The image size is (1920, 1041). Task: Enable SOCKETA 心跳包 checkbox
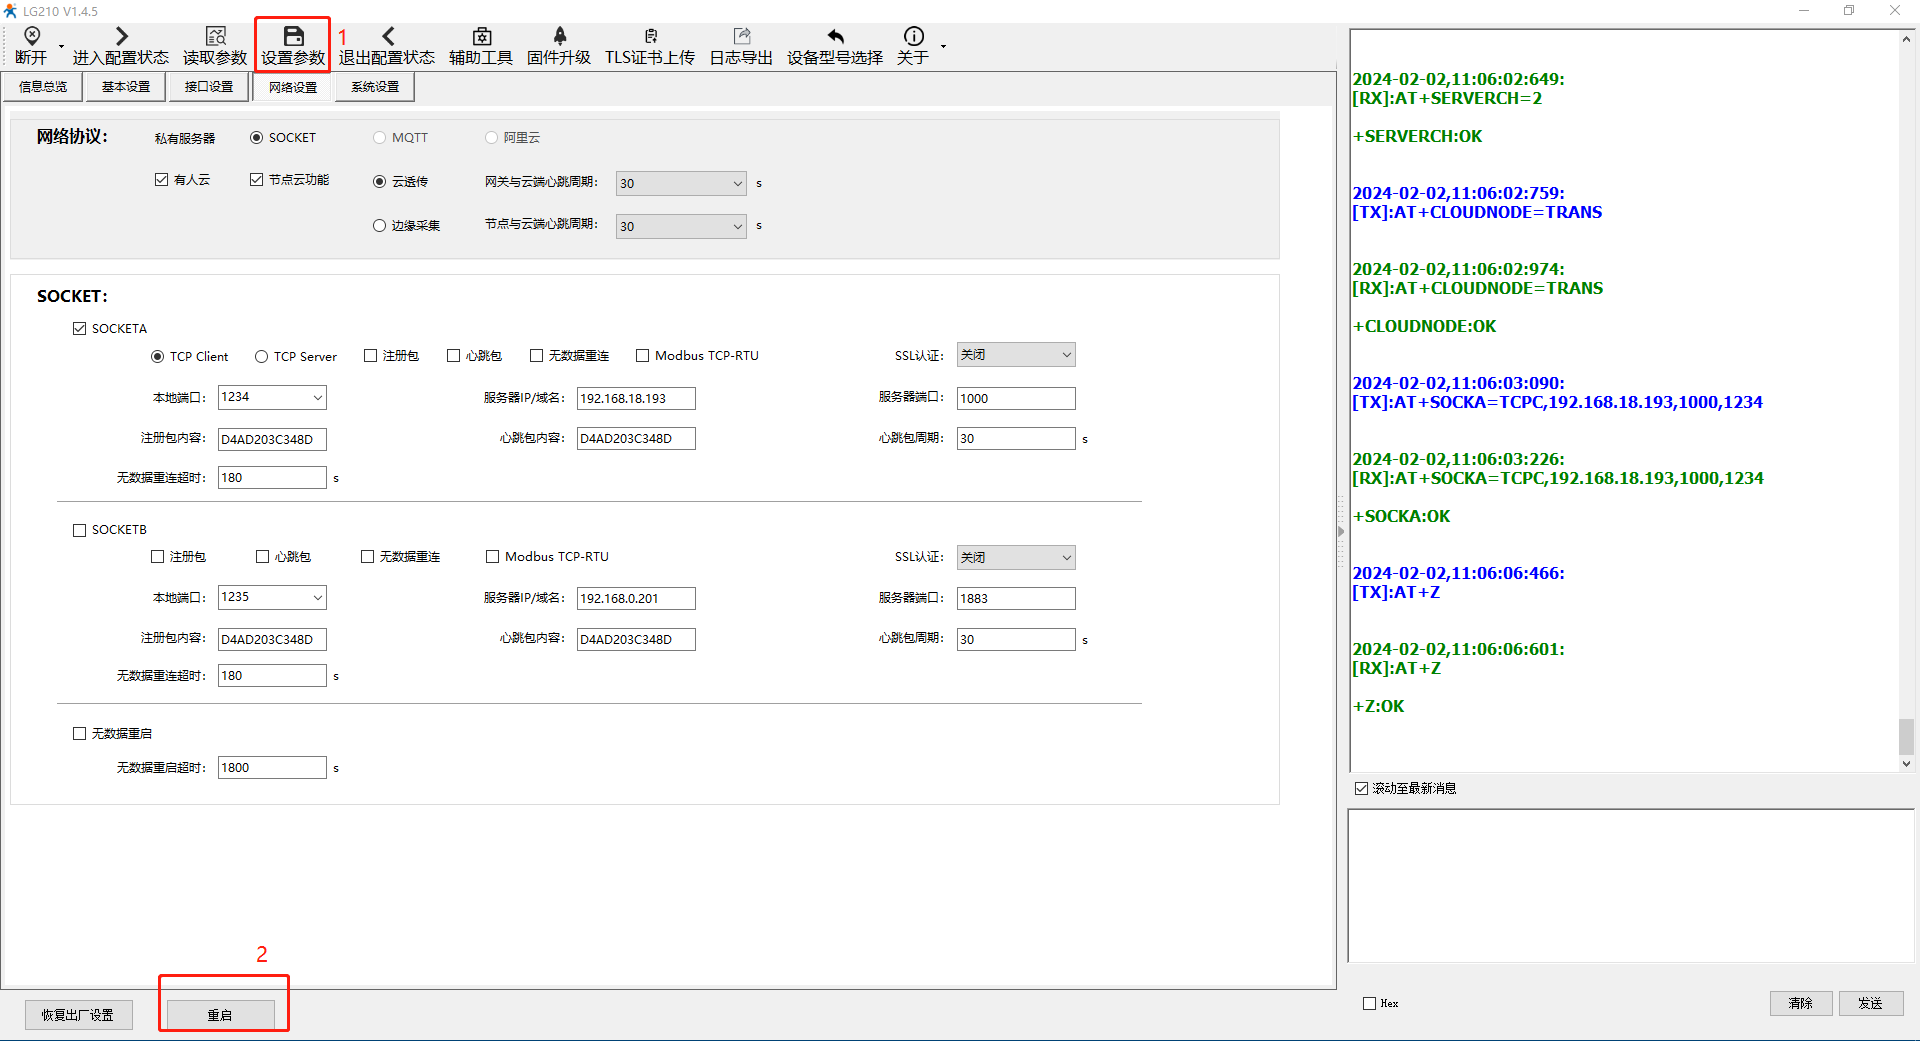pyautogui.click(x=454, y=356)
